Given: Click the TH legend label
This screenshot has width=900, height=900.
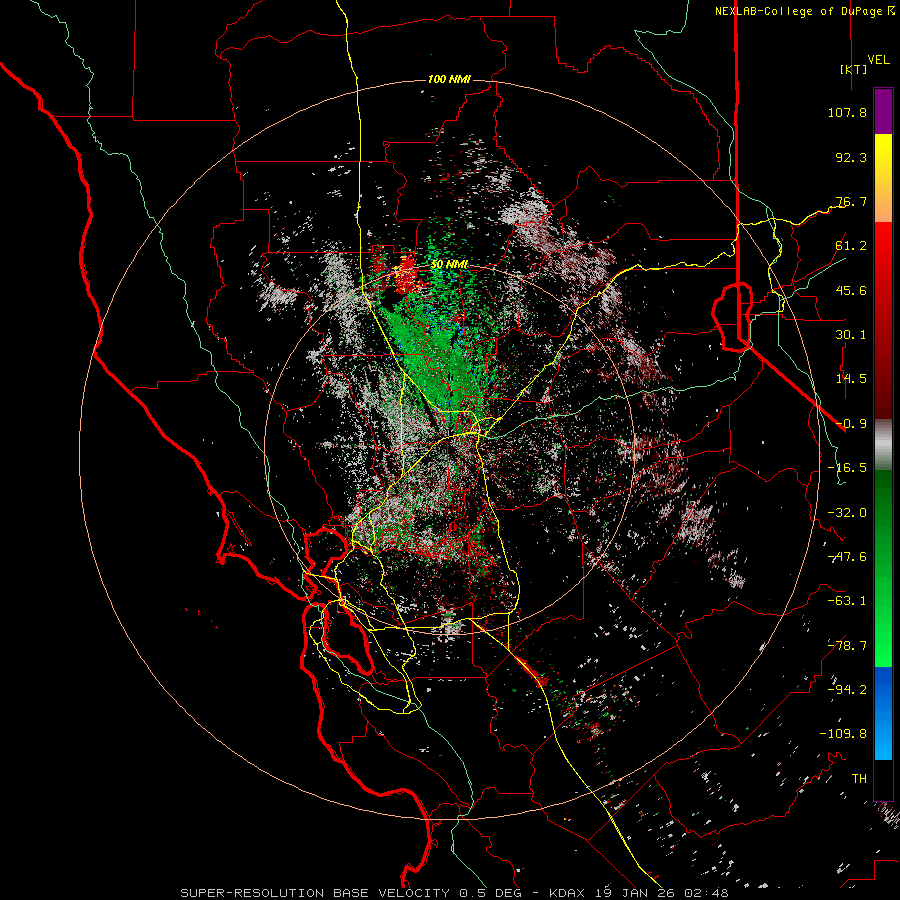Looking at the screenshot, I should pyautogui.click(x=859, y=779).
